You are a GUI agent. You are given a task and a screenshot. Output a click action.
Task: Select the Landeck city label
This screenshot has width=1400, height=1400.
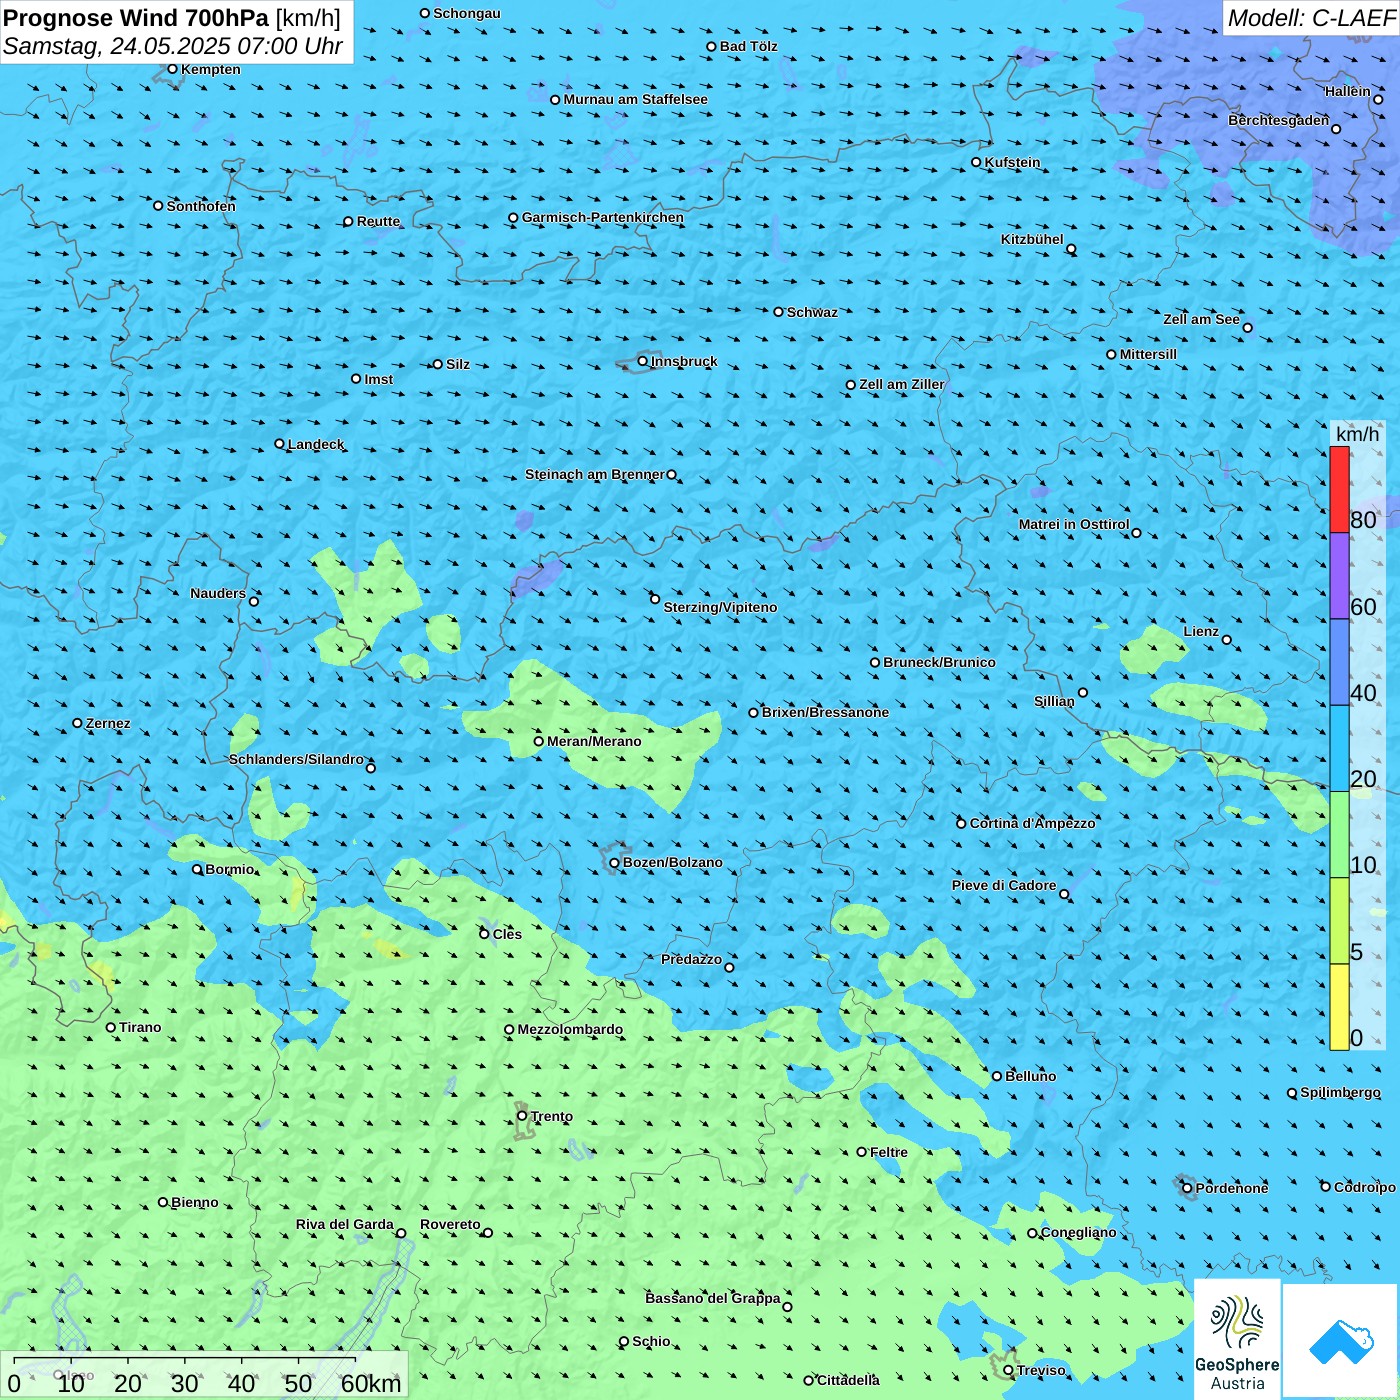316,444
